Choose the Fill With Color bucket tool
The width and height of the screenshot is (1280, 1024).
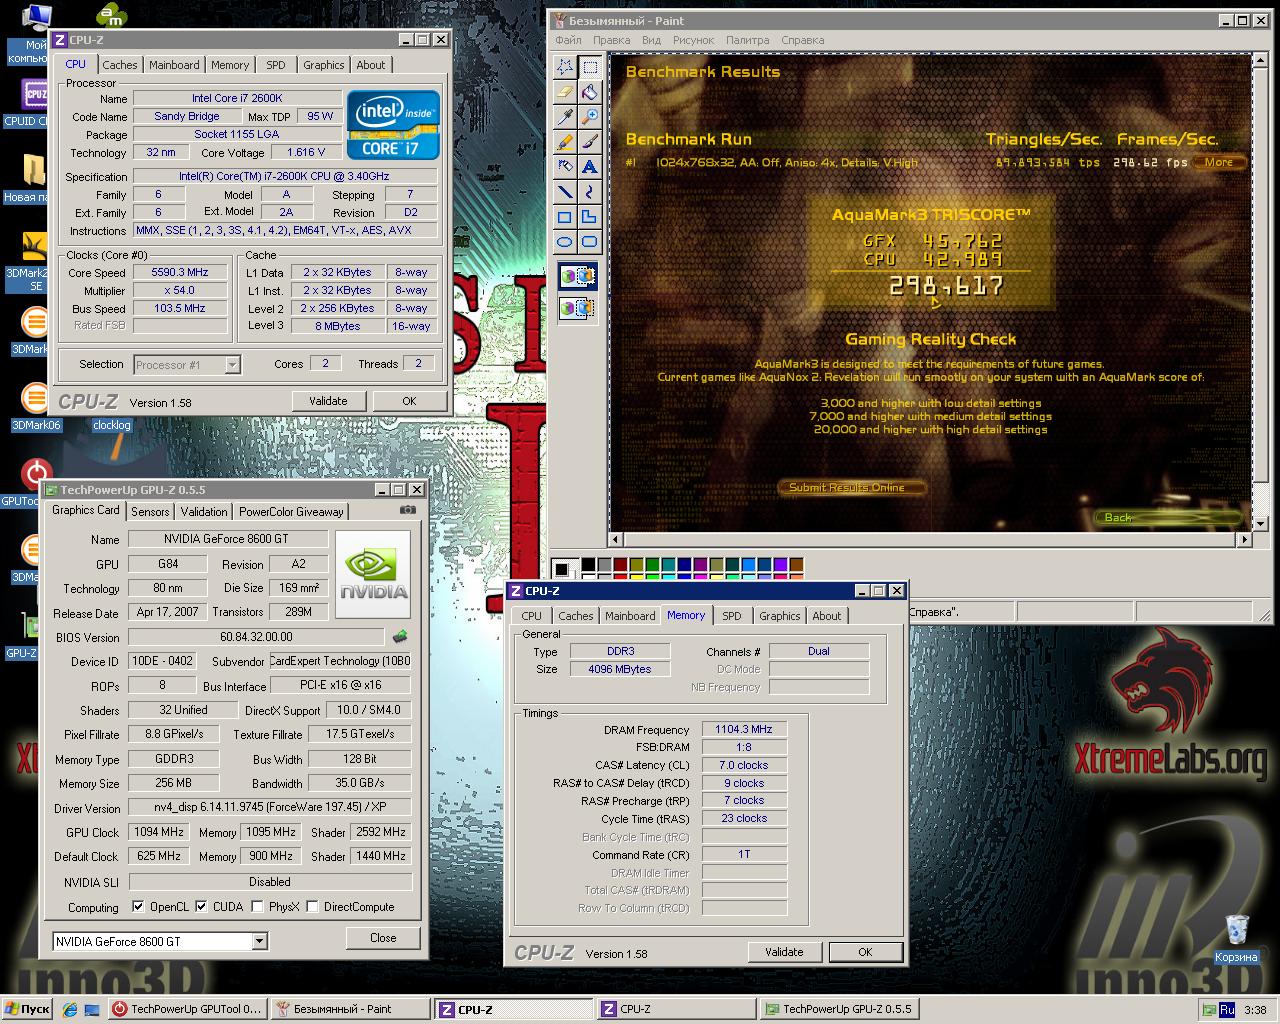590,92
